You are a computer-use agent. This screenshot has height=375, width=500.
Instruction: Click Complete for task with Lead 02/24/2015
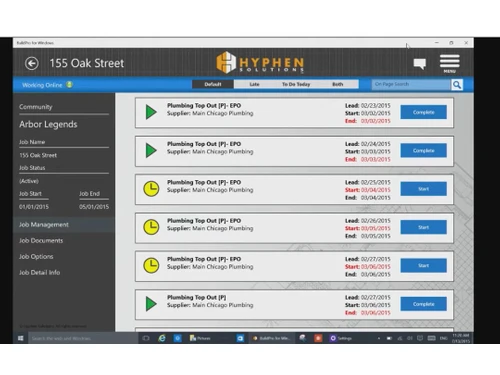423,150
